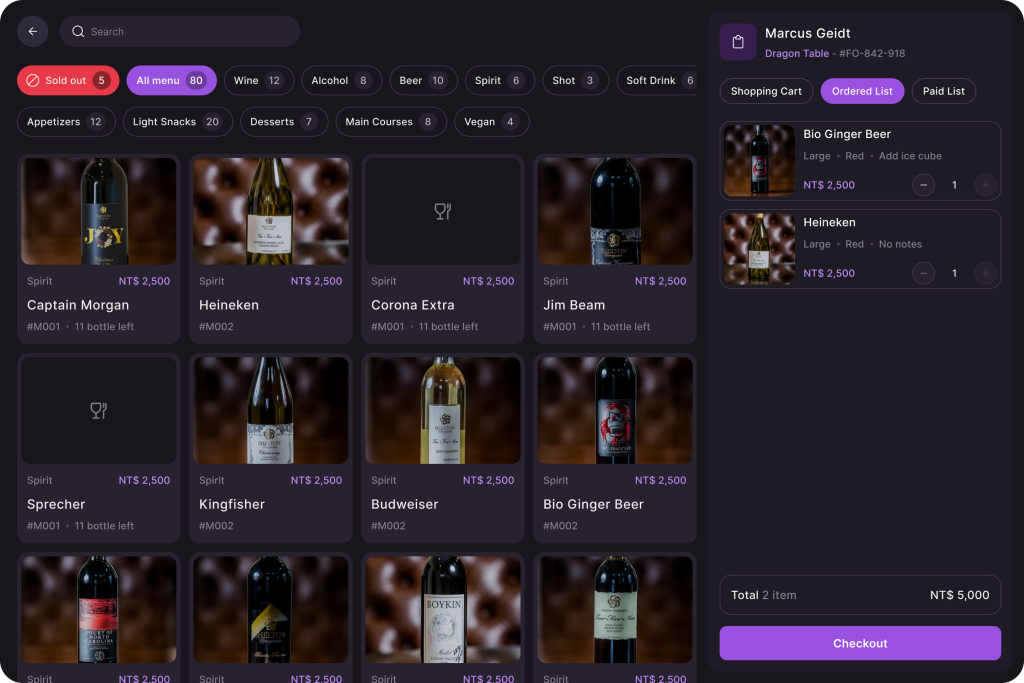Screen dimensions: 1024x683
Task: Filter menu by Shot
Action: (575, 80)
